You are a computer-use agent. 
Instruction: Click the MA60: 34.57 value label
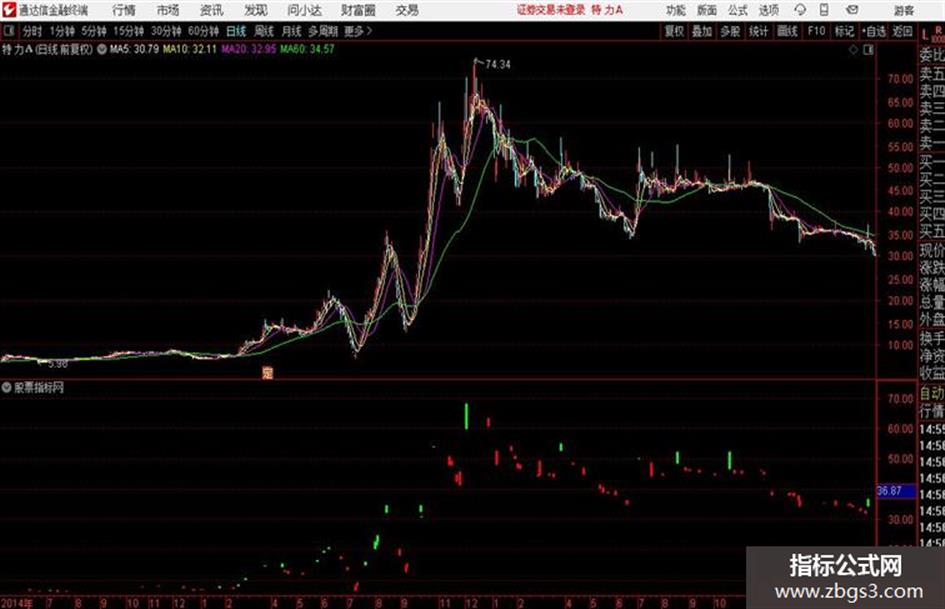pyautogui.click(x=307, y=49)
